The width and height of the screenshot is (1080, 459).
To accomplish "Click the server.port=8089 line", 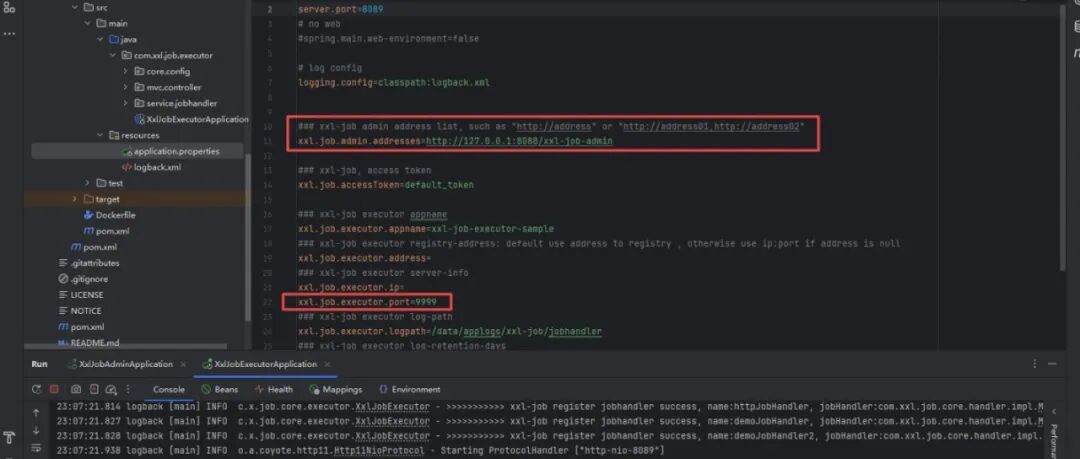I will [341, 10].
